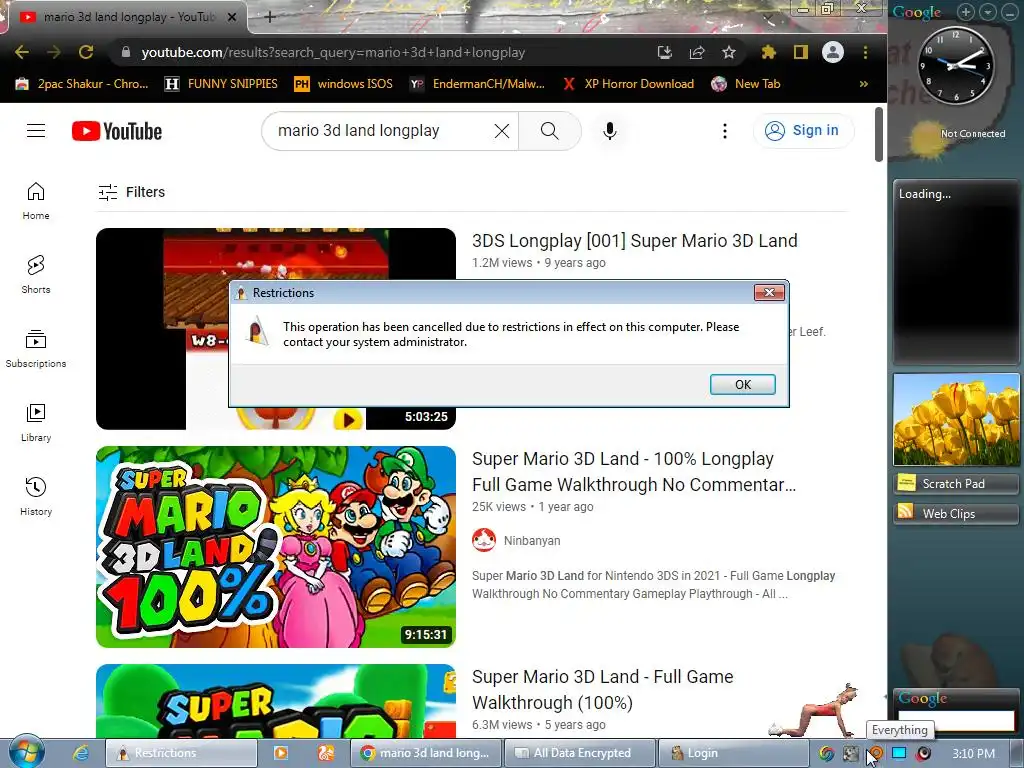Viewport: 1024px width, 768px height.
Task: Click the YouTube search magnifier button
Action: [x=550, y=131]
